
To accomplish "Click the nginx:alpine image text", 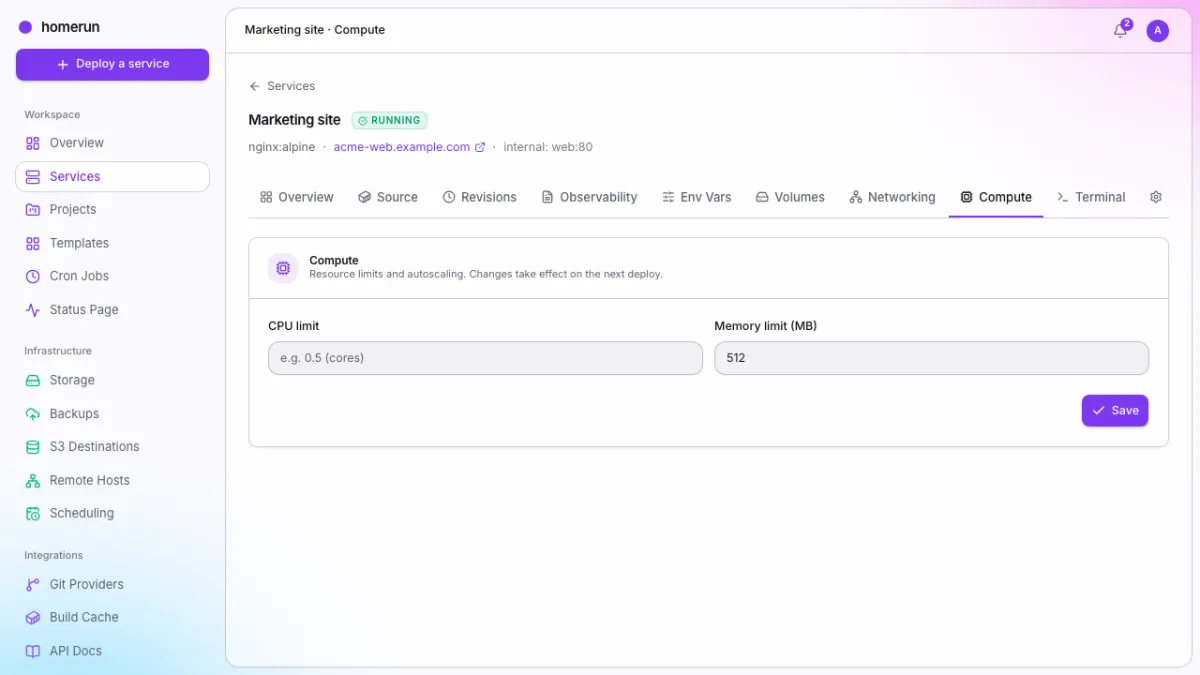I will 282,147.
